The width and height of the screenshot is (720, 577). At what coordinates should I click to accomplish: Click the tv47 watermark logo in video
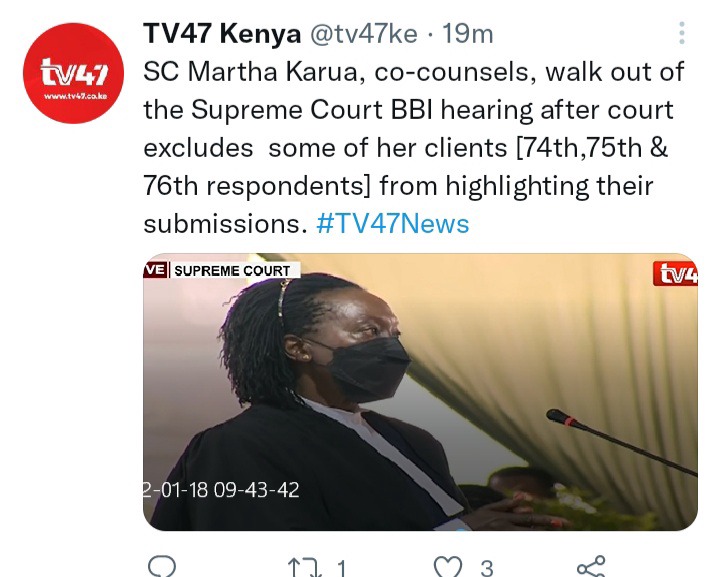pyautogui.click(x=675, y=274)
